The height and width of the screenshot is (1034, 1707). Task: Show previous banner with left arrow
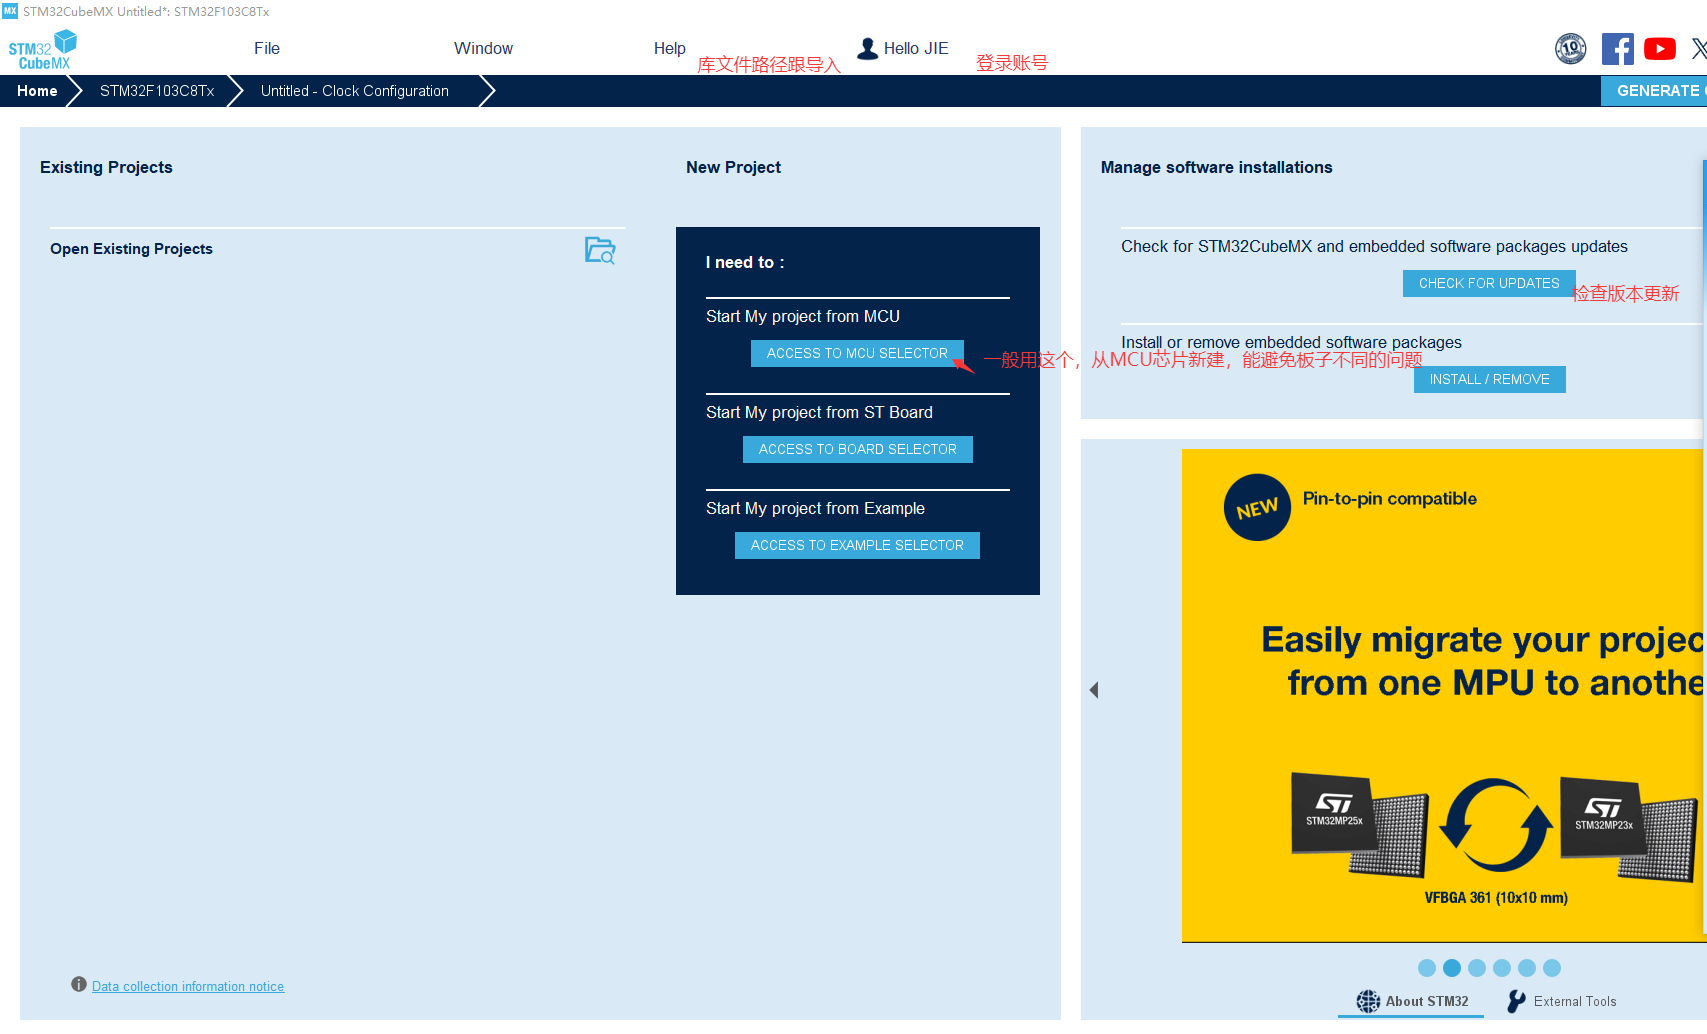click(x=1094, y=690)
